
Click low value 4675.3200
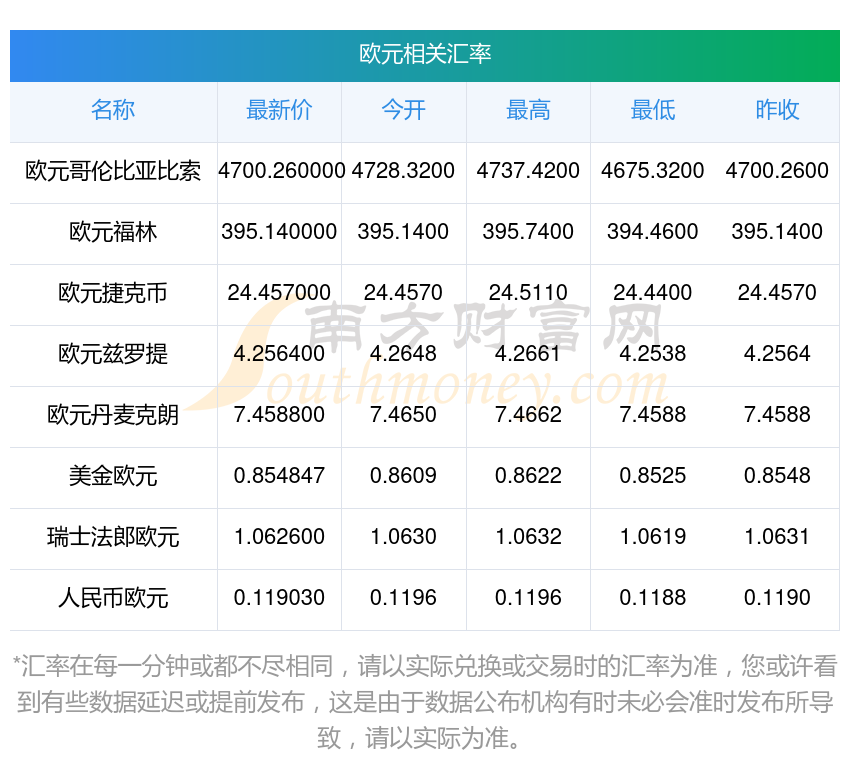(653, 171)
